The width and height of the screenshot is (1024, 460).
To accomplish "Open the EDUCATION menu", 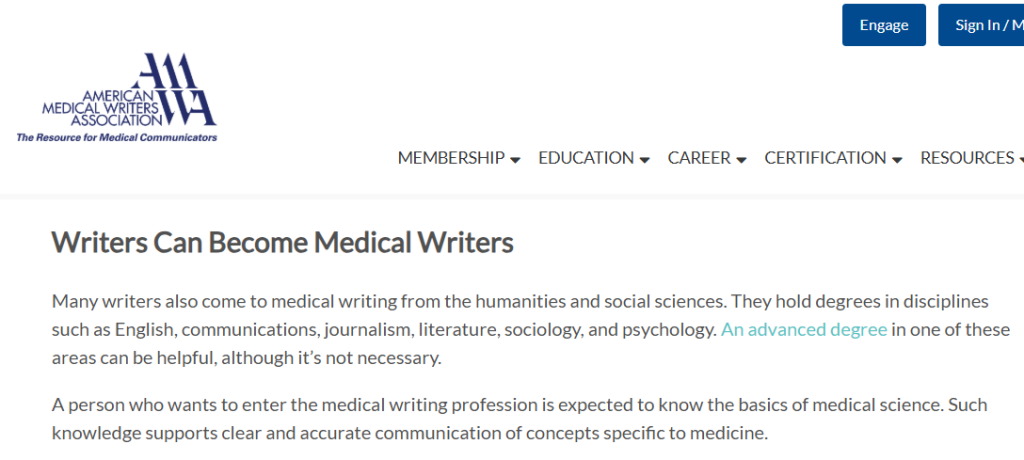I will click(585, 158).
